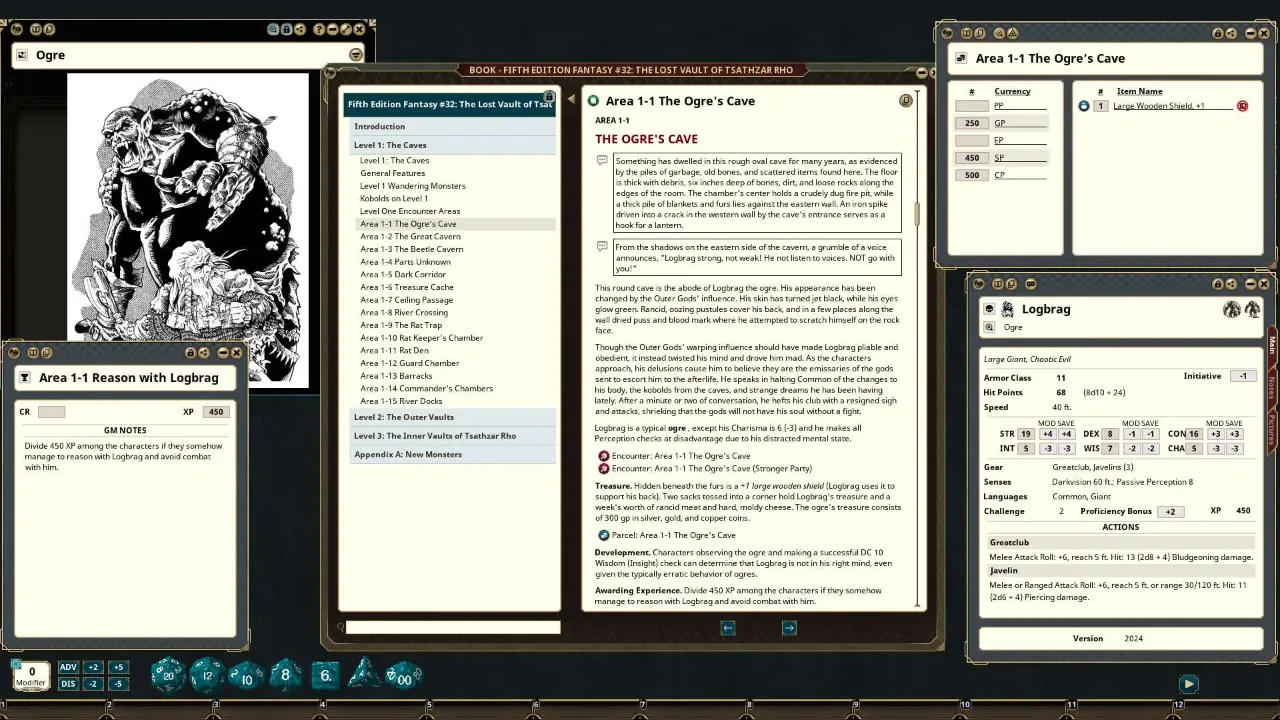
Task: Collapse the Level 1: The Caves section
Action: [x=452, y=145]
